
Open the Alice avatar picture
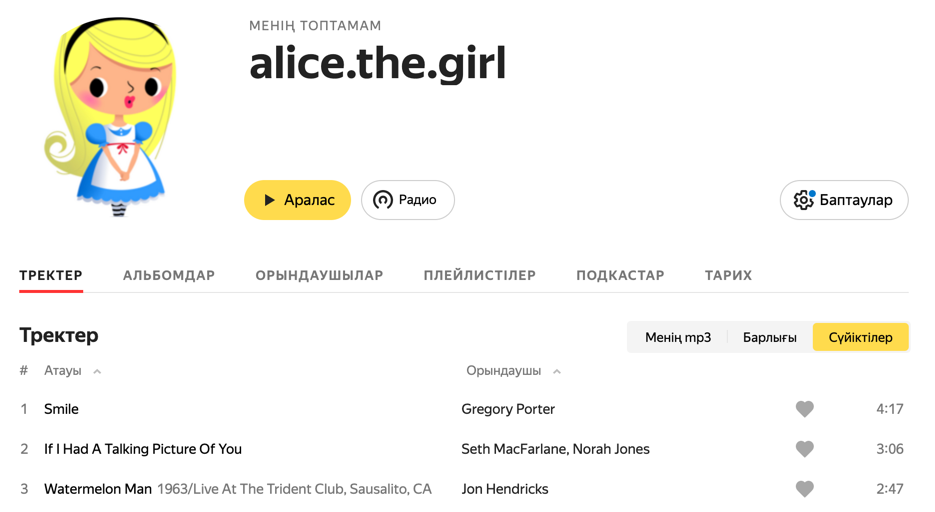coord(112,116)
